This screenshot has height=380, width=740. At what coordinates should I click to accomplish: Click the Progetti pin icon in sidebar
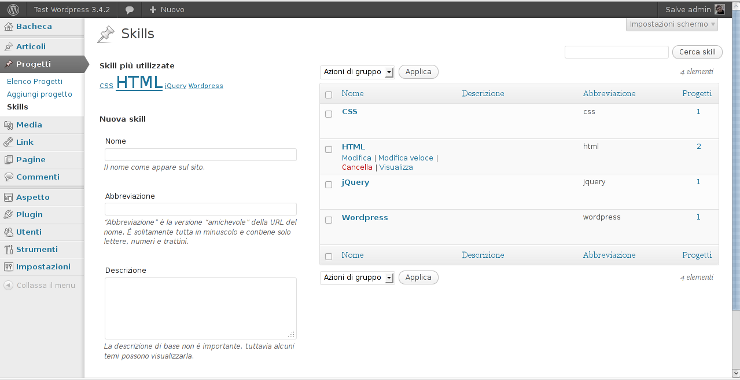click(8, 64)
